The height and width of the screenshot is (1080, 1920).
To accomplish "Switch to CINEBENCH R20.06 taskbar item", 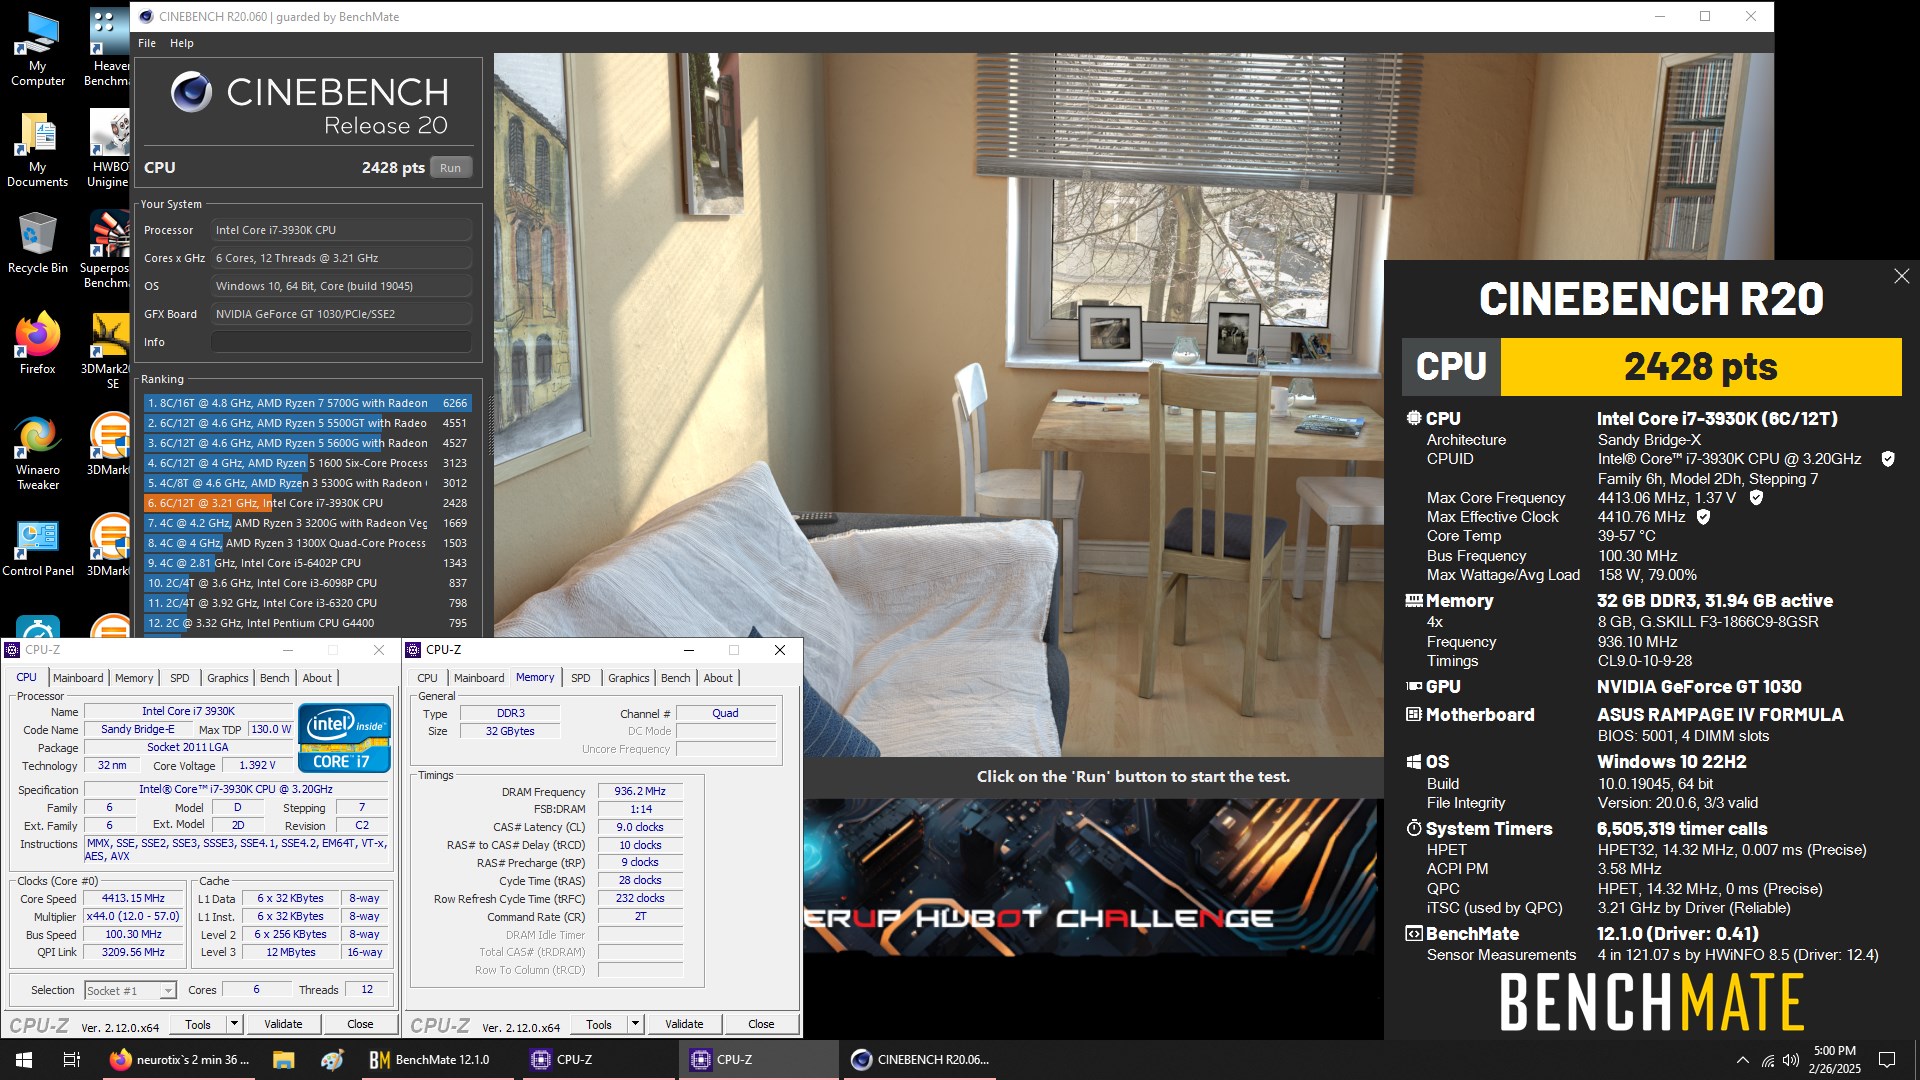I will (920, 1060).
